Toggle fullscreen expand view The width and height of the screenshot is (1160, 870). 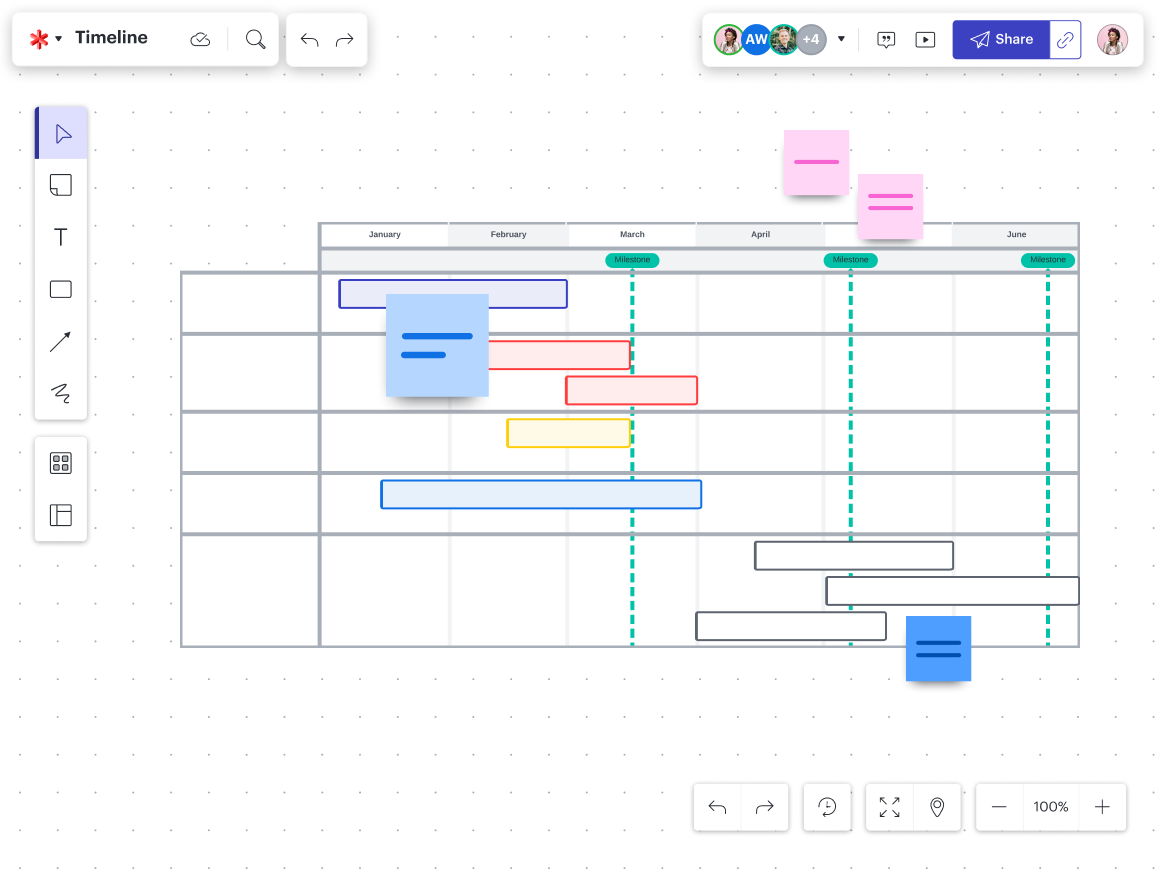889,807
